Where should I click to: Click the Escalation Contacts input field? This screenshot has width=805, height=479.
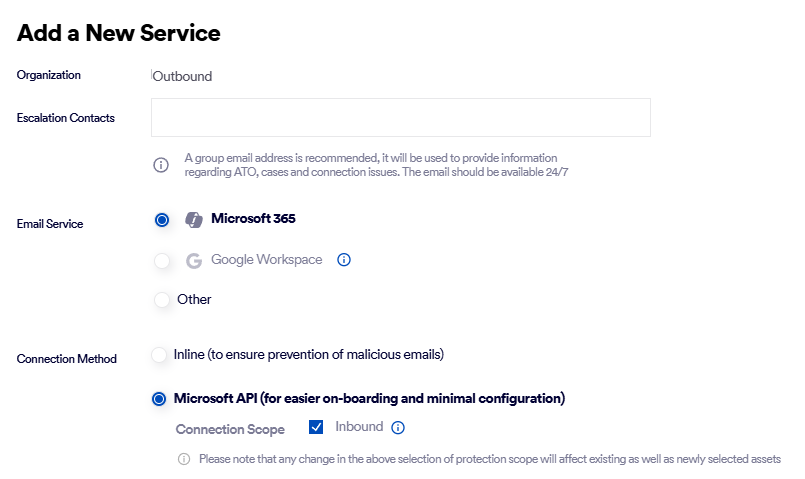click(400, 117)
